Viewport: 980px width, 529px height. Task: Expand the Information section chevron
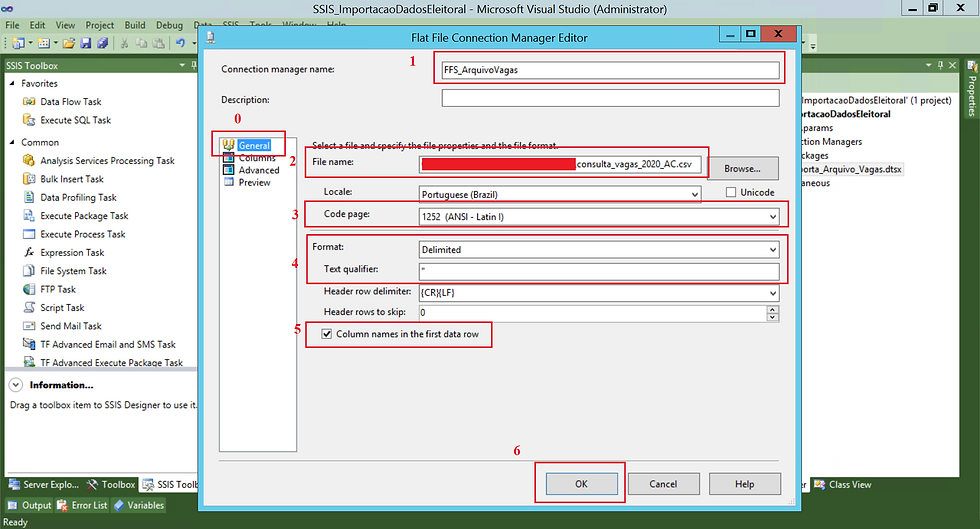pos(16,385)
